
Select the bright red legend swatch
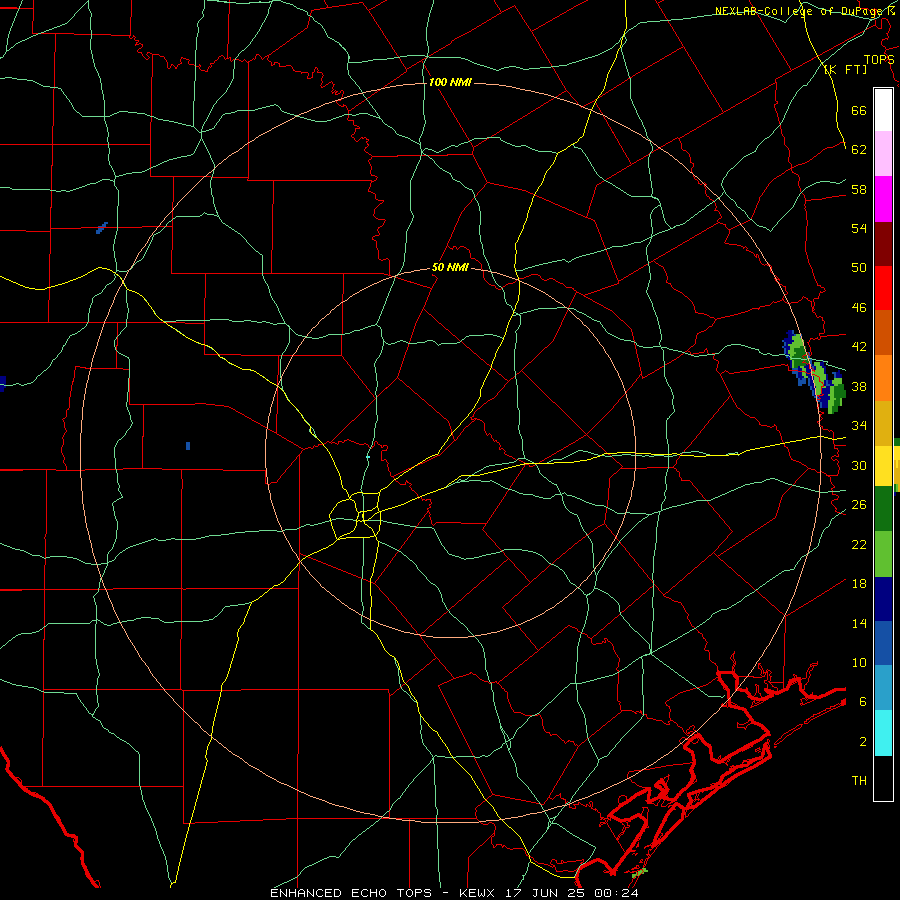click(x=883, y=288)
